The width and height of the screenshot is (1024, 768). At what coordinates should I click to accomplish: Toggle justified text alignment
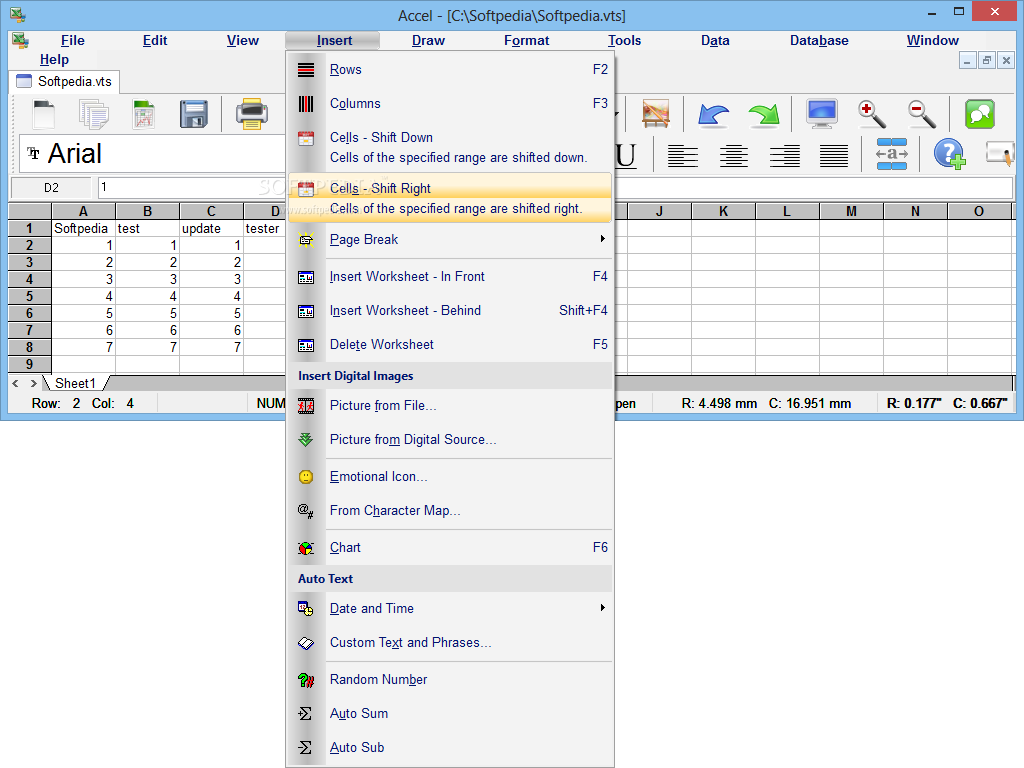(x=833, y=154)
